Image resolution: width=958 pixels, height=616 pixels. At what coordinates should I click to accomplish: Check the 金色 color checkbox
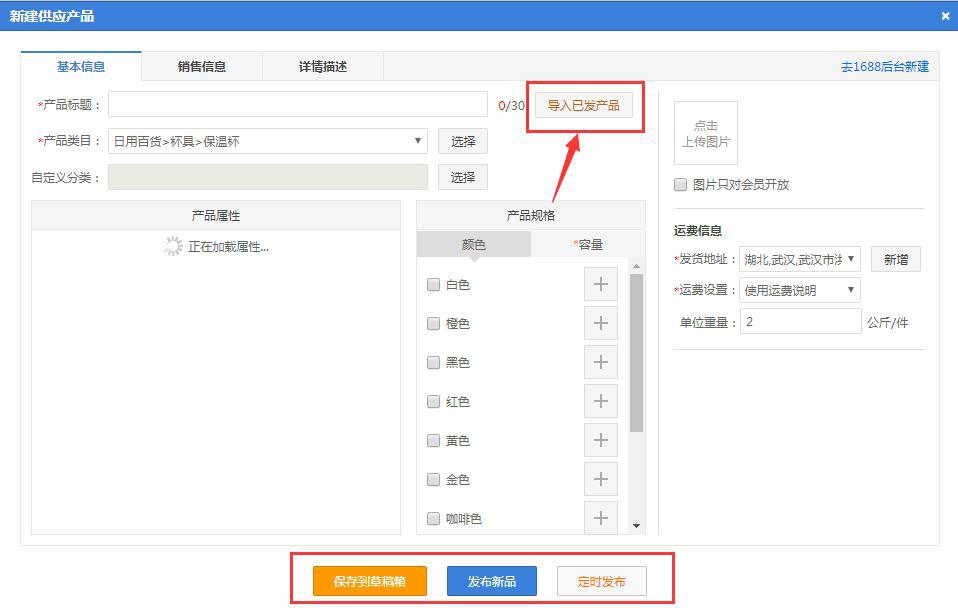click(x=433, y=480)
